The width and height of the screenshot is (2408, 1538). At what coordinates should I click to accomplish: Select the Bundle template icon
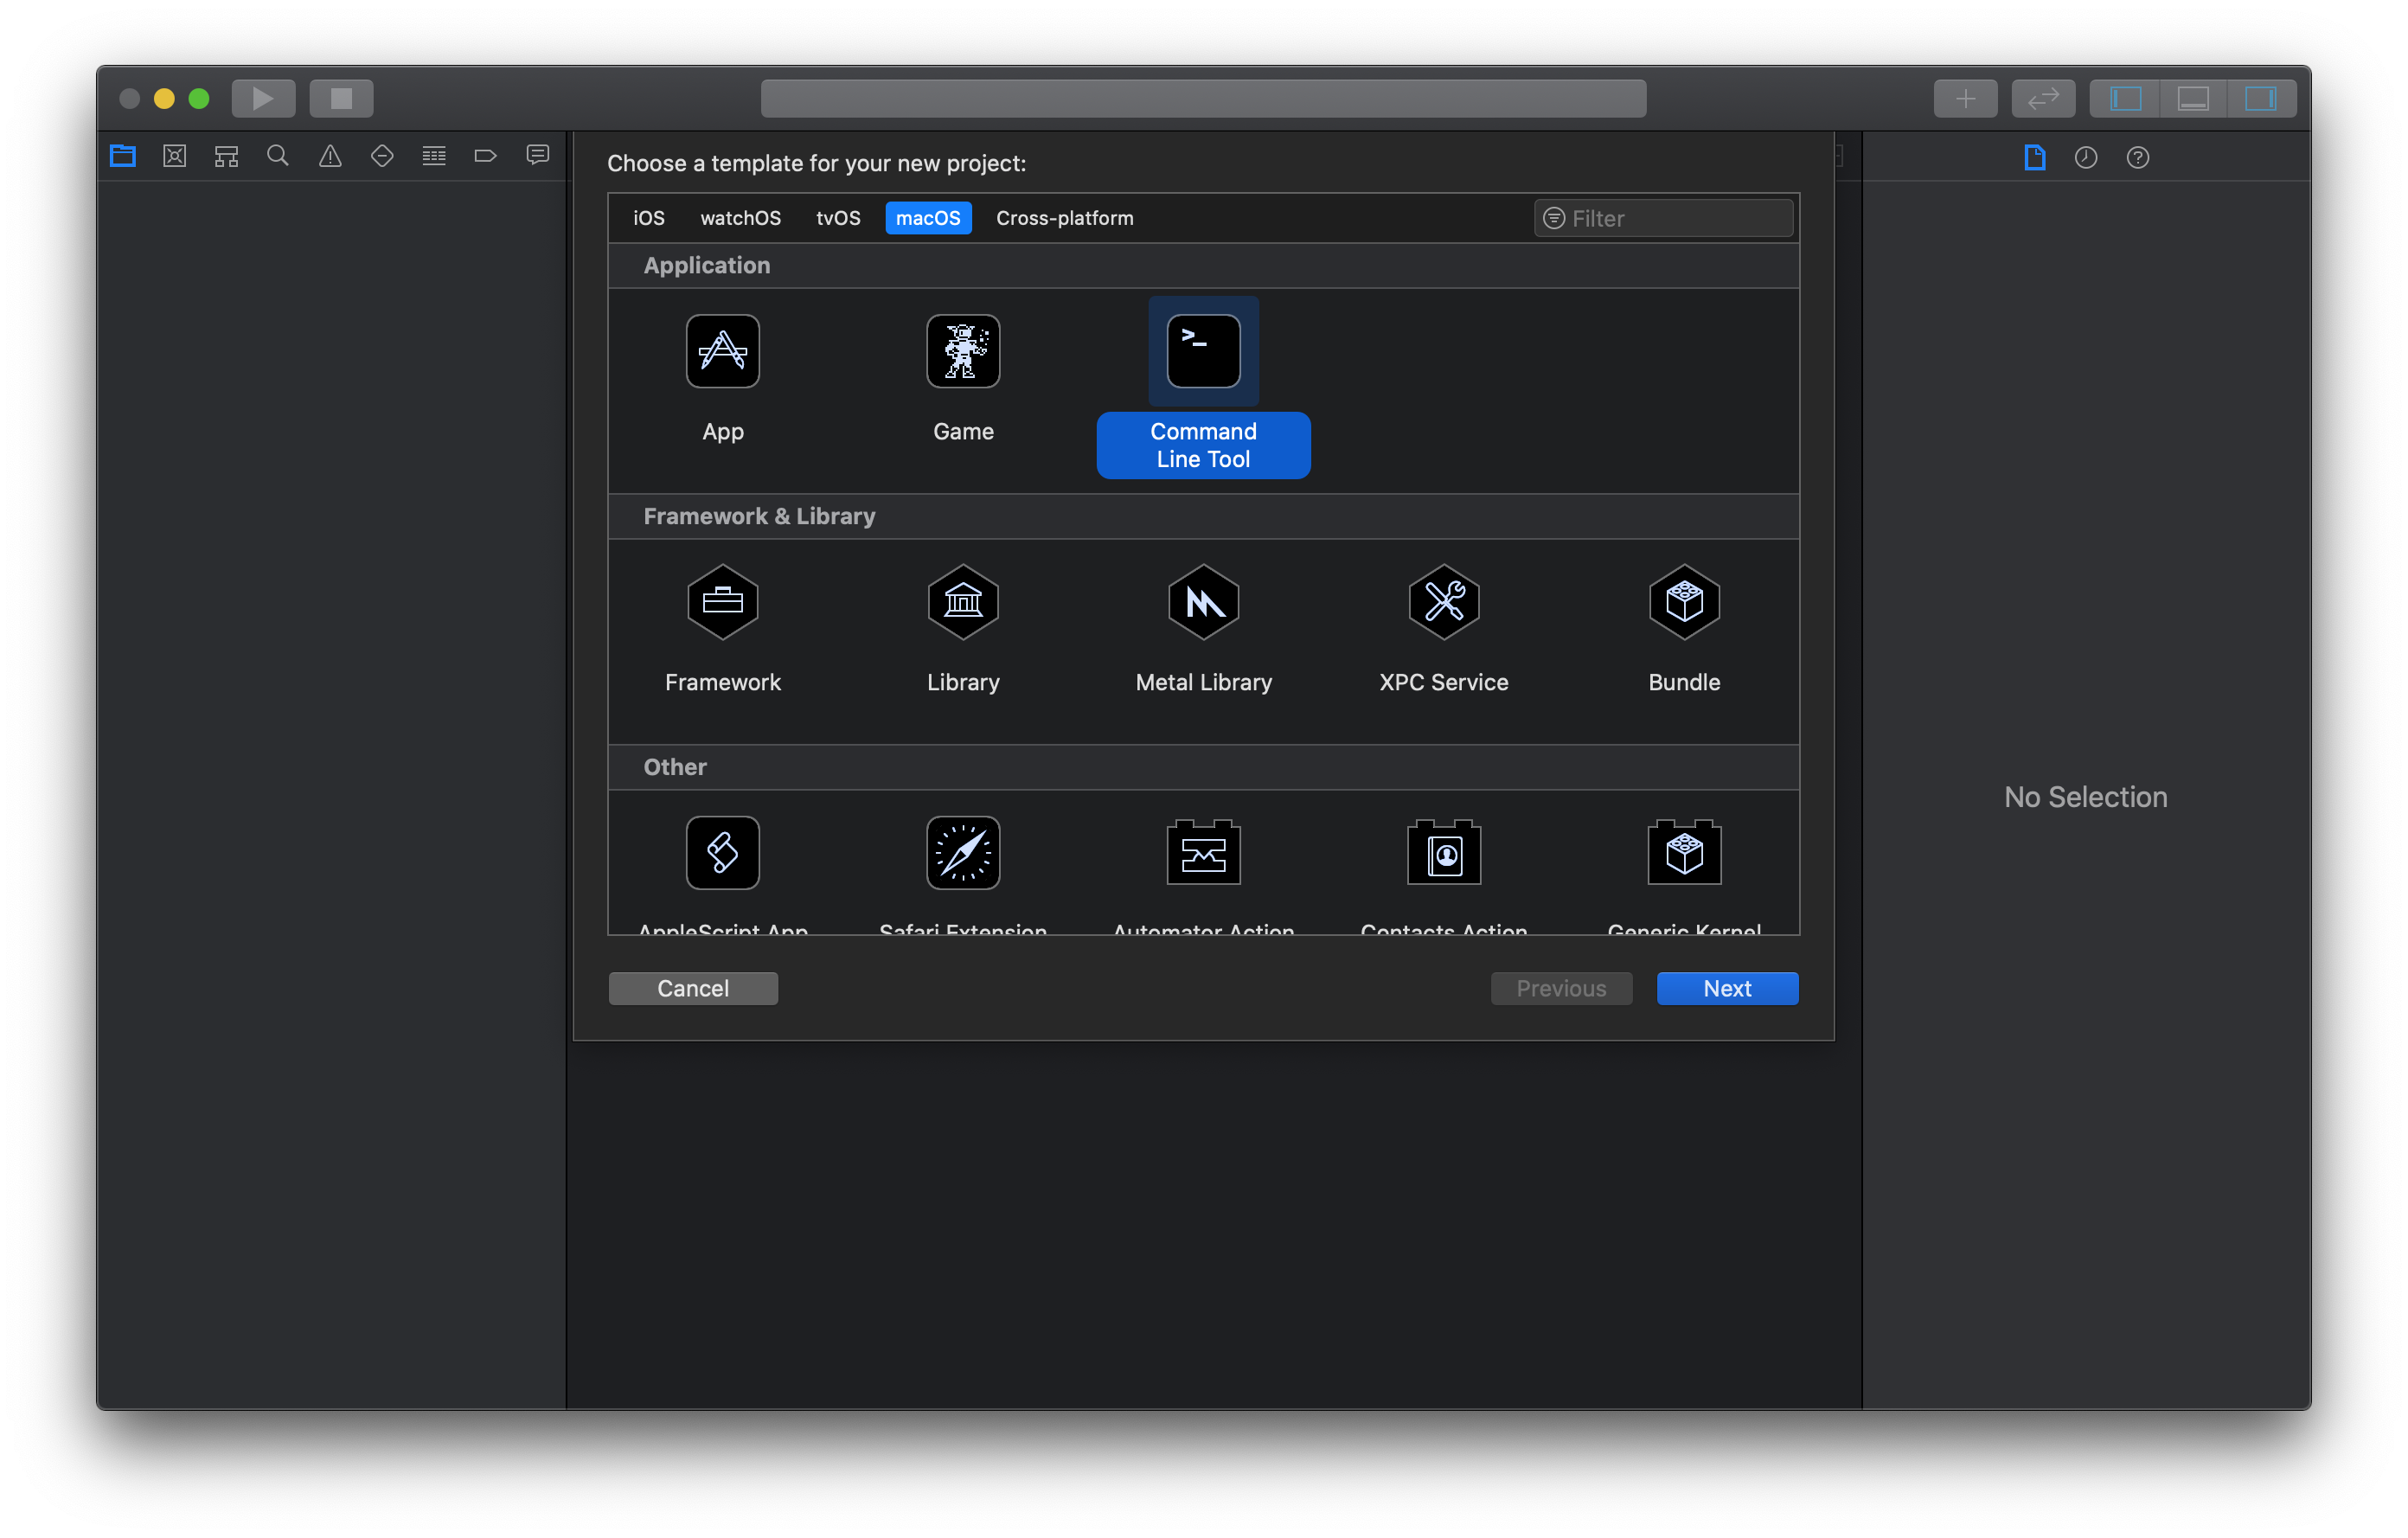pyautogui.click(x=1685, y=602)
